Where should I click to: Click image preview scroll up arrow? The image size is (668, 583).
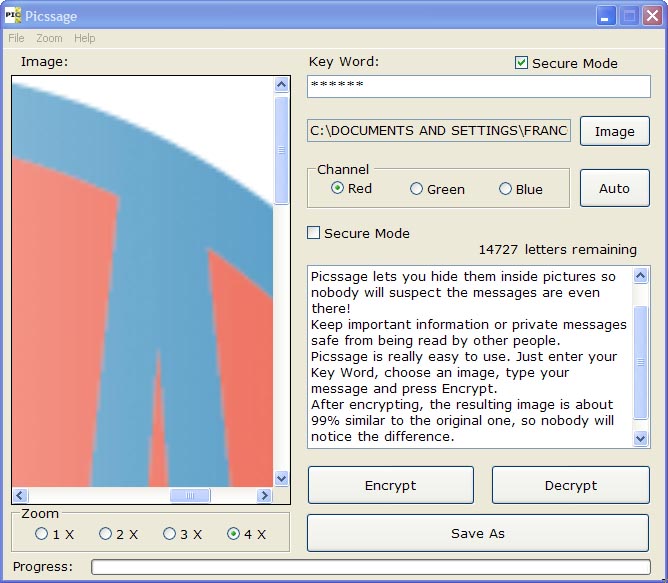click(281, 84)
